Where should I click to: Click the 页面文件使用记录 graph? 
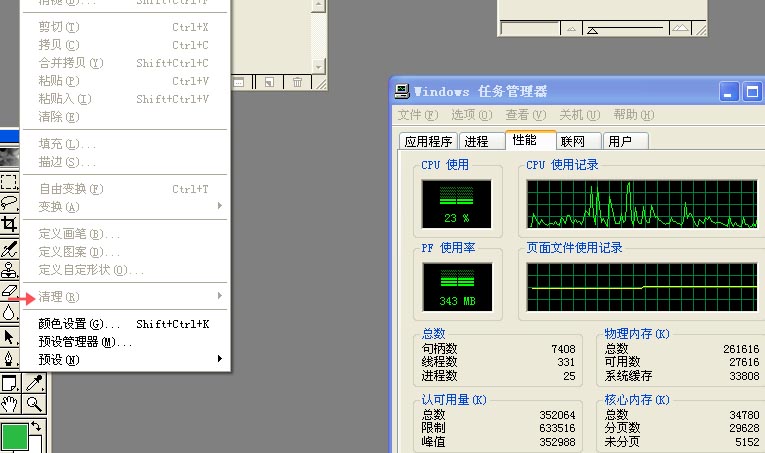[x=642, y=287]
